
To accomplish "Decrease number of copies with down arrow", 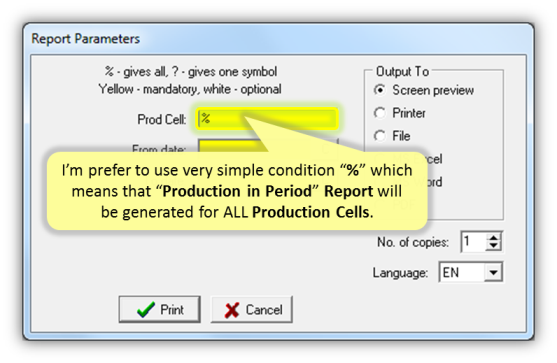I will tap(493, 246).
